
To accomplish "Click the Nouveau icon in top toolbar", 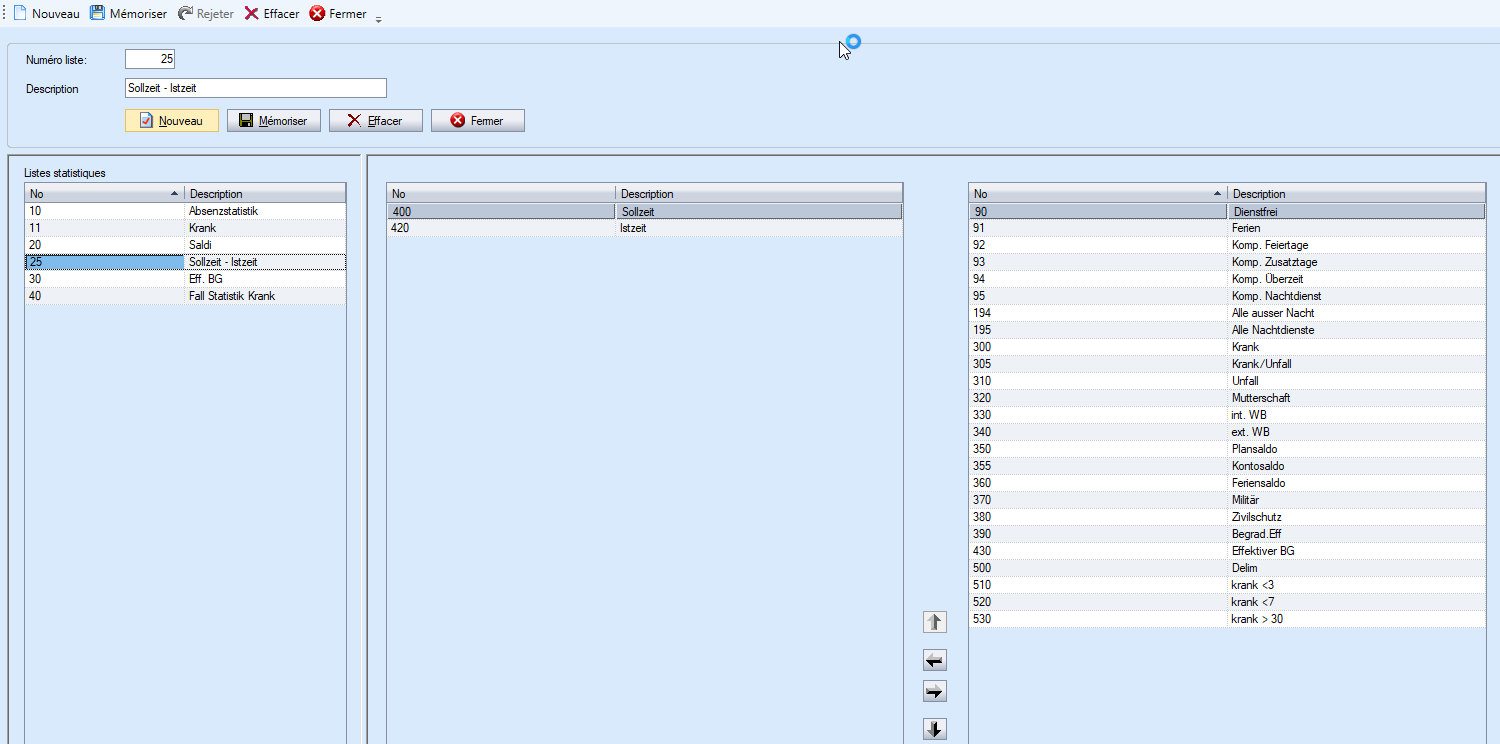I will [x=20, y=14].
